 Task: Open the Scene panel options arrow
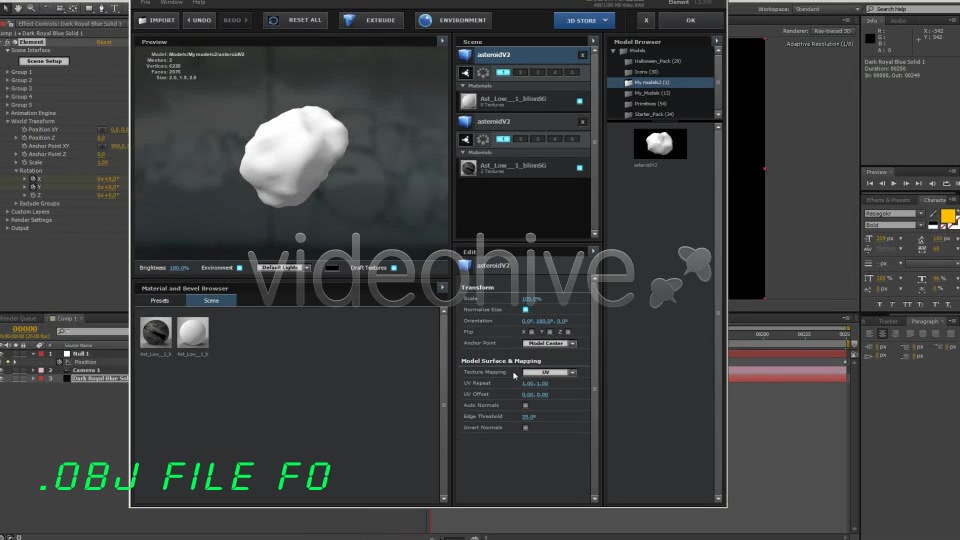tap(593, 41)
